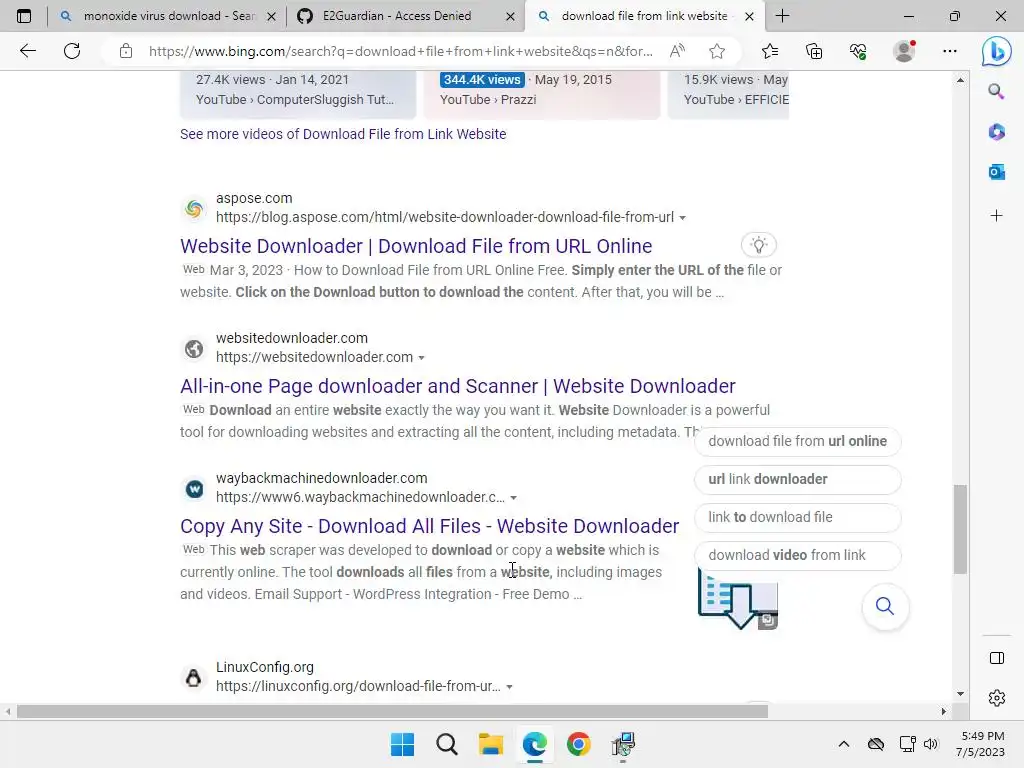This screenshot has height=768, width=1024.
Task: Add this page to favorites
Action: click(x=717, y=51)
